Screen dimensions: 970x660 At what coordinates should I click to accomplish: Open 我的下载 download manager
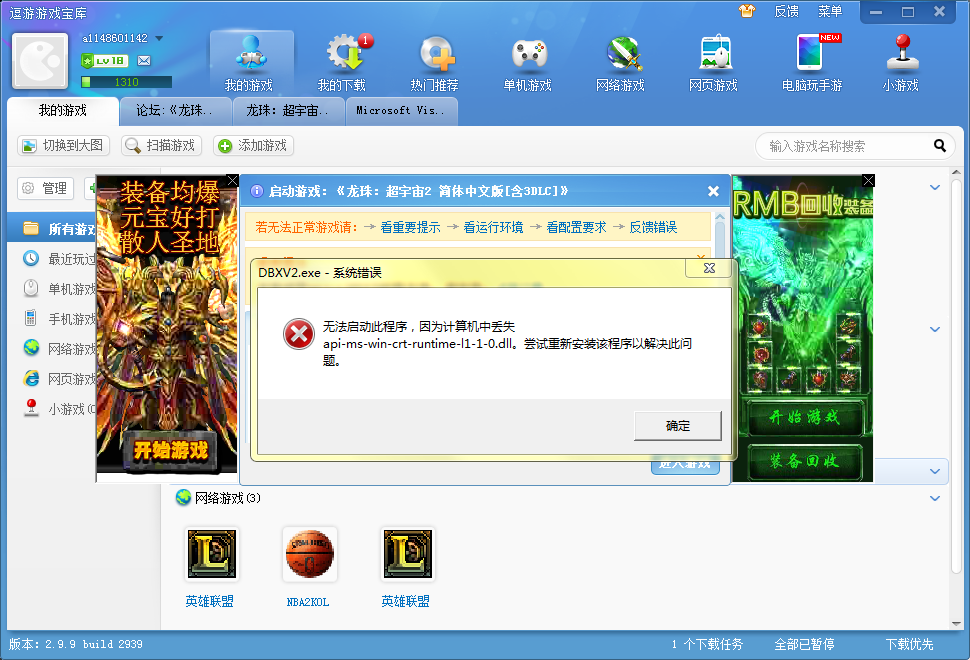343,63
